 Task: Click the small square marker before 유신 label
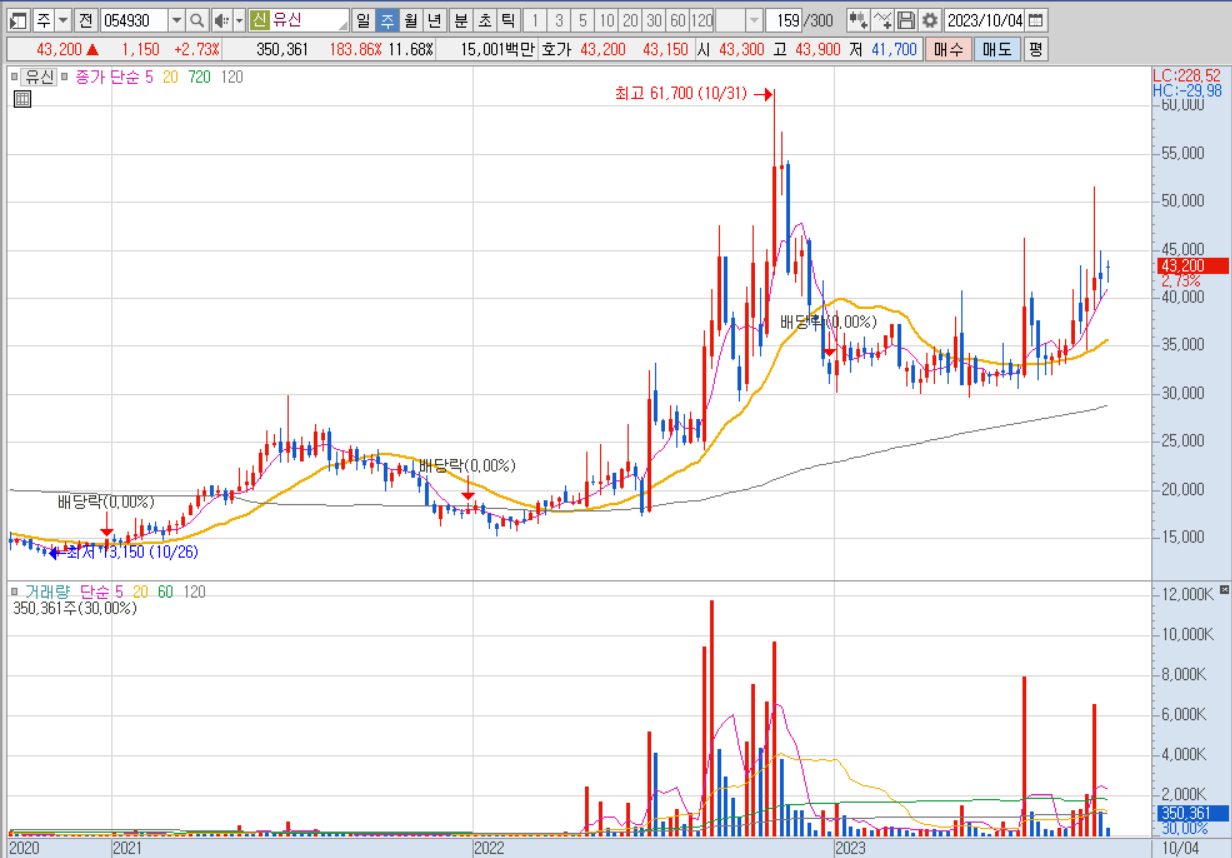[x=14, y=76]
